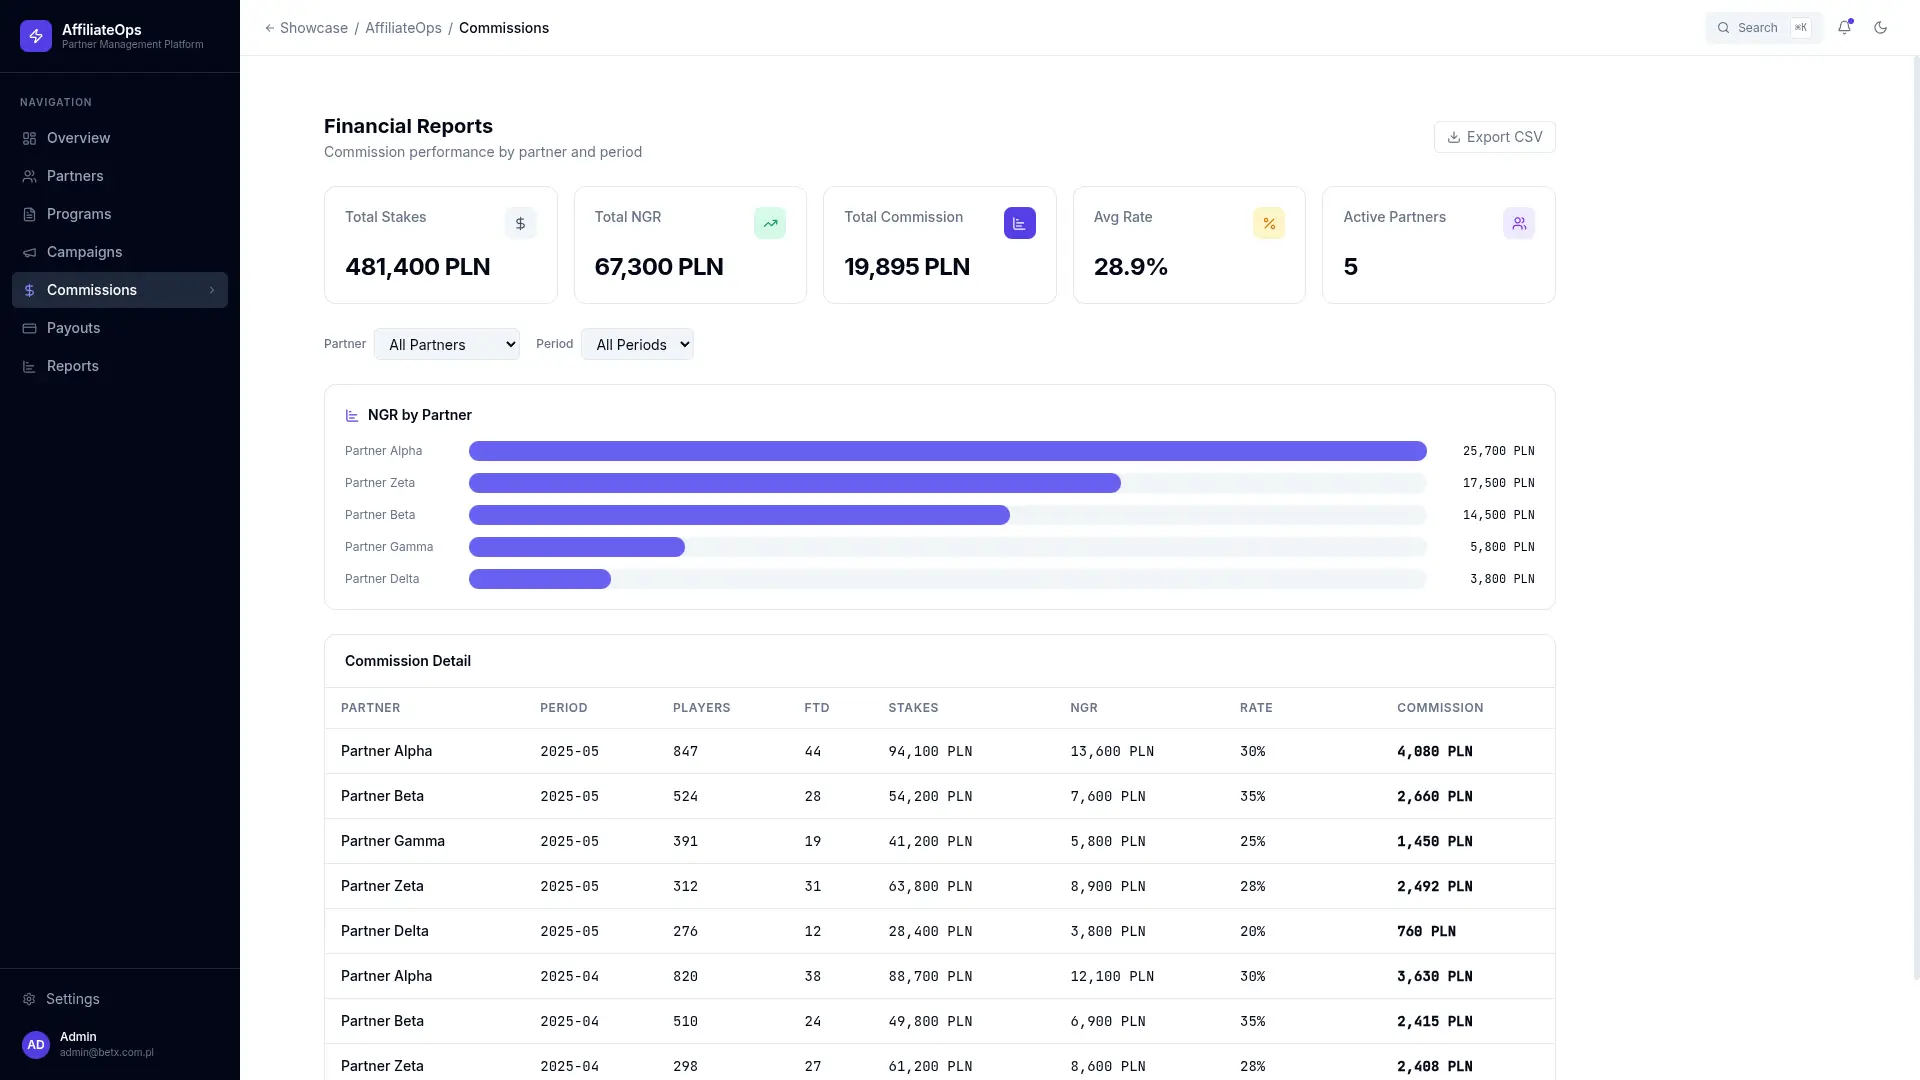
Task: Click the Settings gear icon
Action: [x=29, y=999]
